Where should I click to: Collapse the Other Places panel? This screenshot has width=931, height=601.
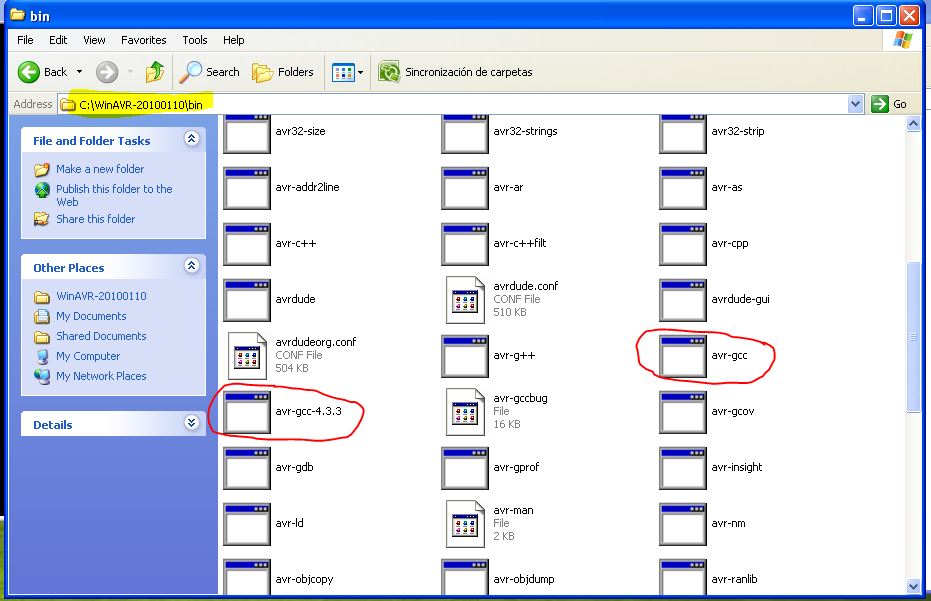coord(191,265)
